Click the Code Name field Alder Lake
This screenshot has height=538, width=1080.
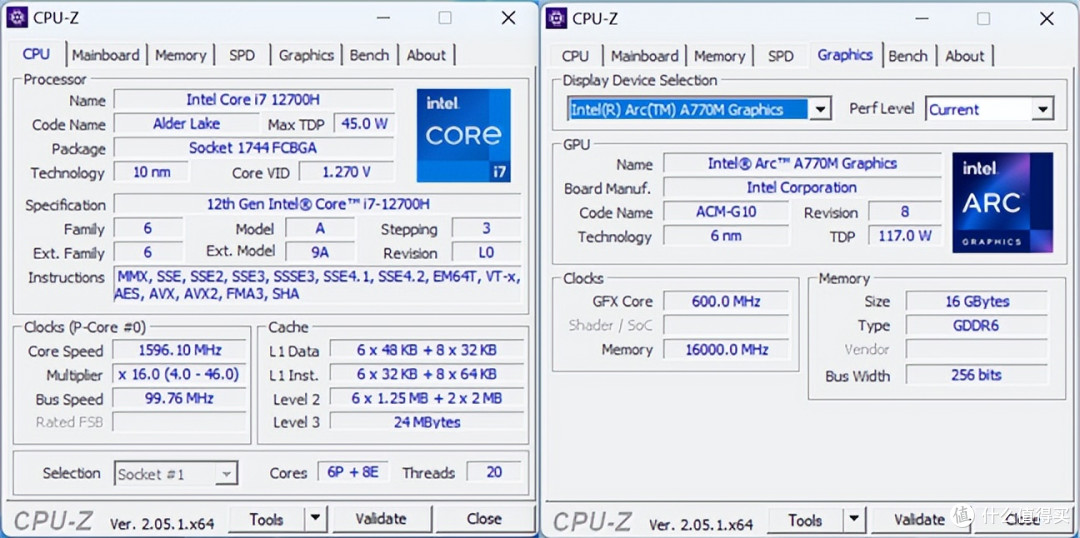pyautogui.click(x=186, y=124)
